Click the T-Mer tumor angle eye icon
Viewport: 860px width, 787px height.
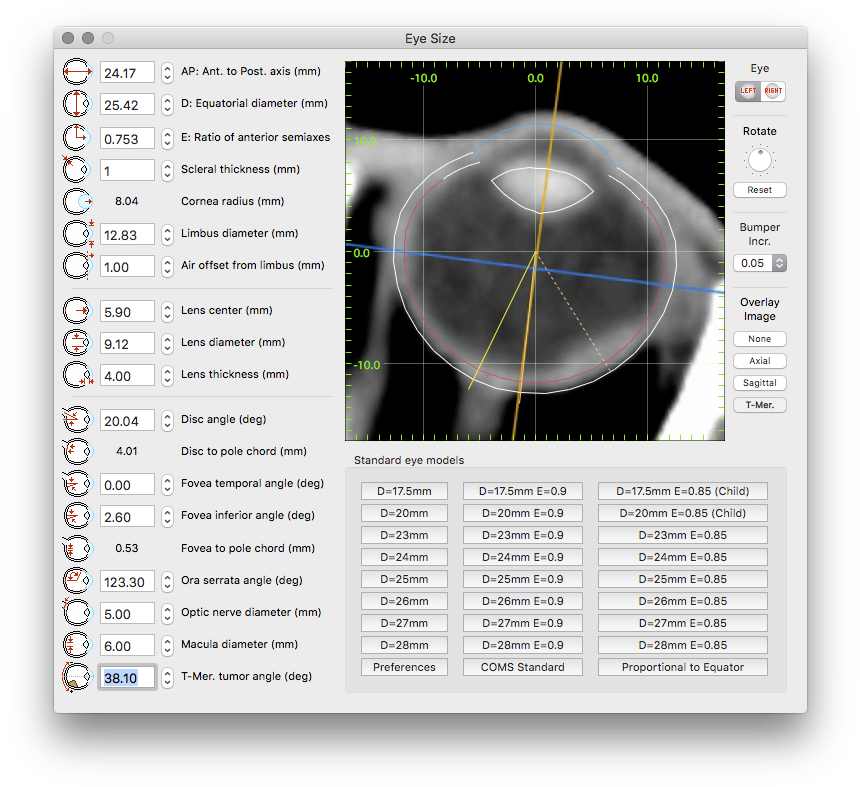(76, 677)
